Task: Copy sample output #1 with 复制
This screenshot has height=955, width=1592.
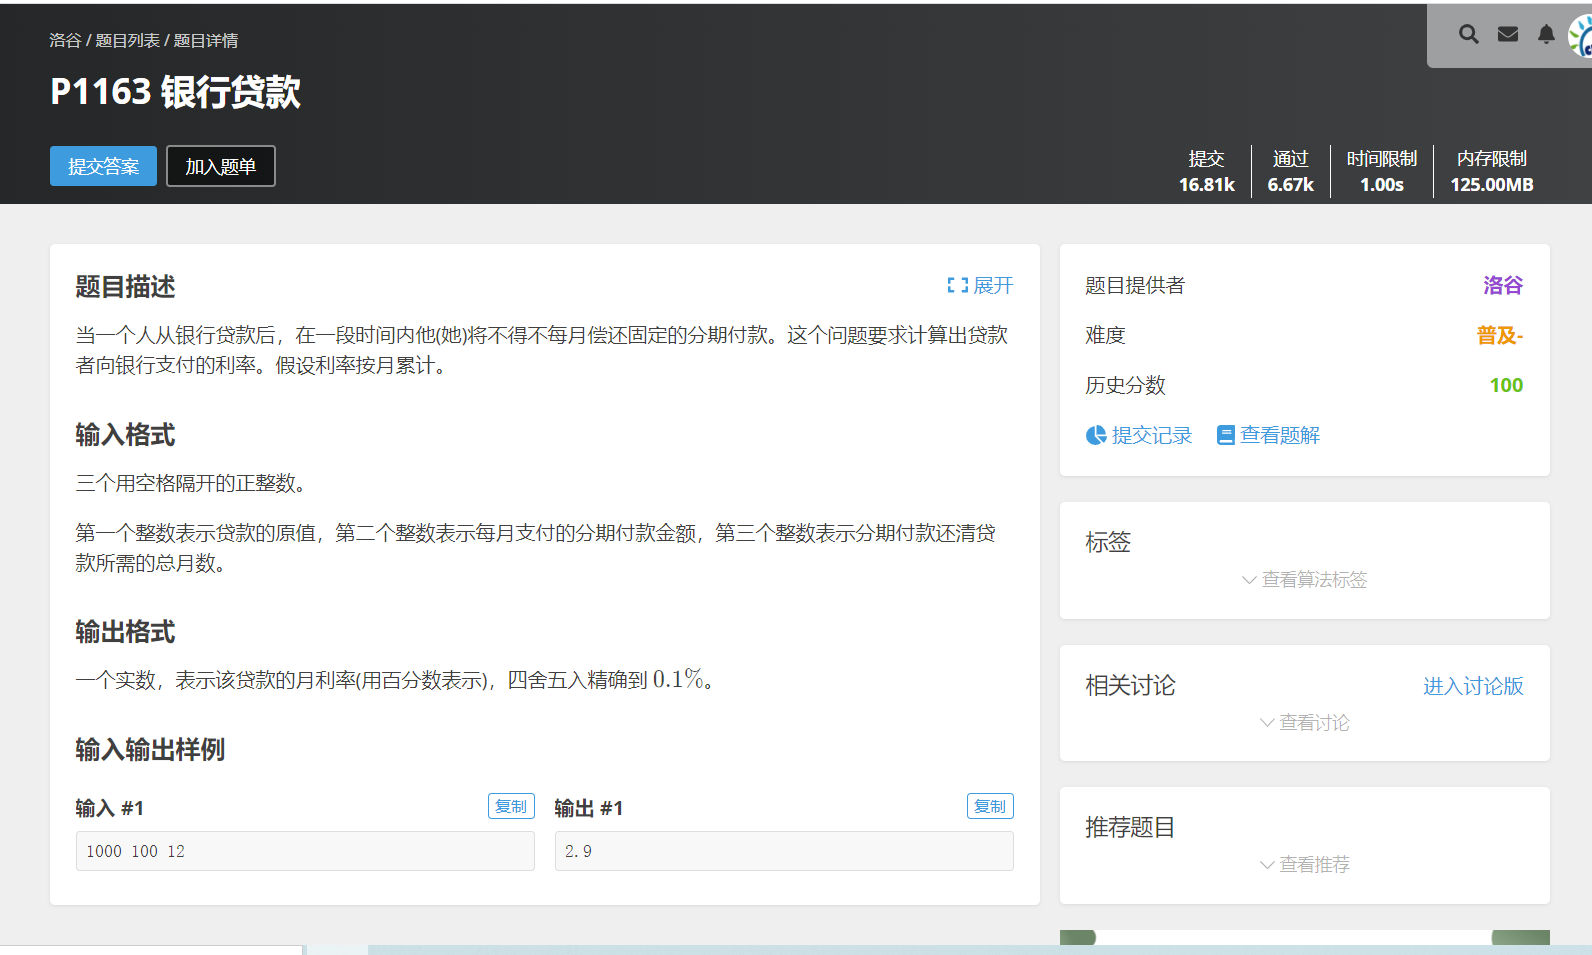Action: 990,806
